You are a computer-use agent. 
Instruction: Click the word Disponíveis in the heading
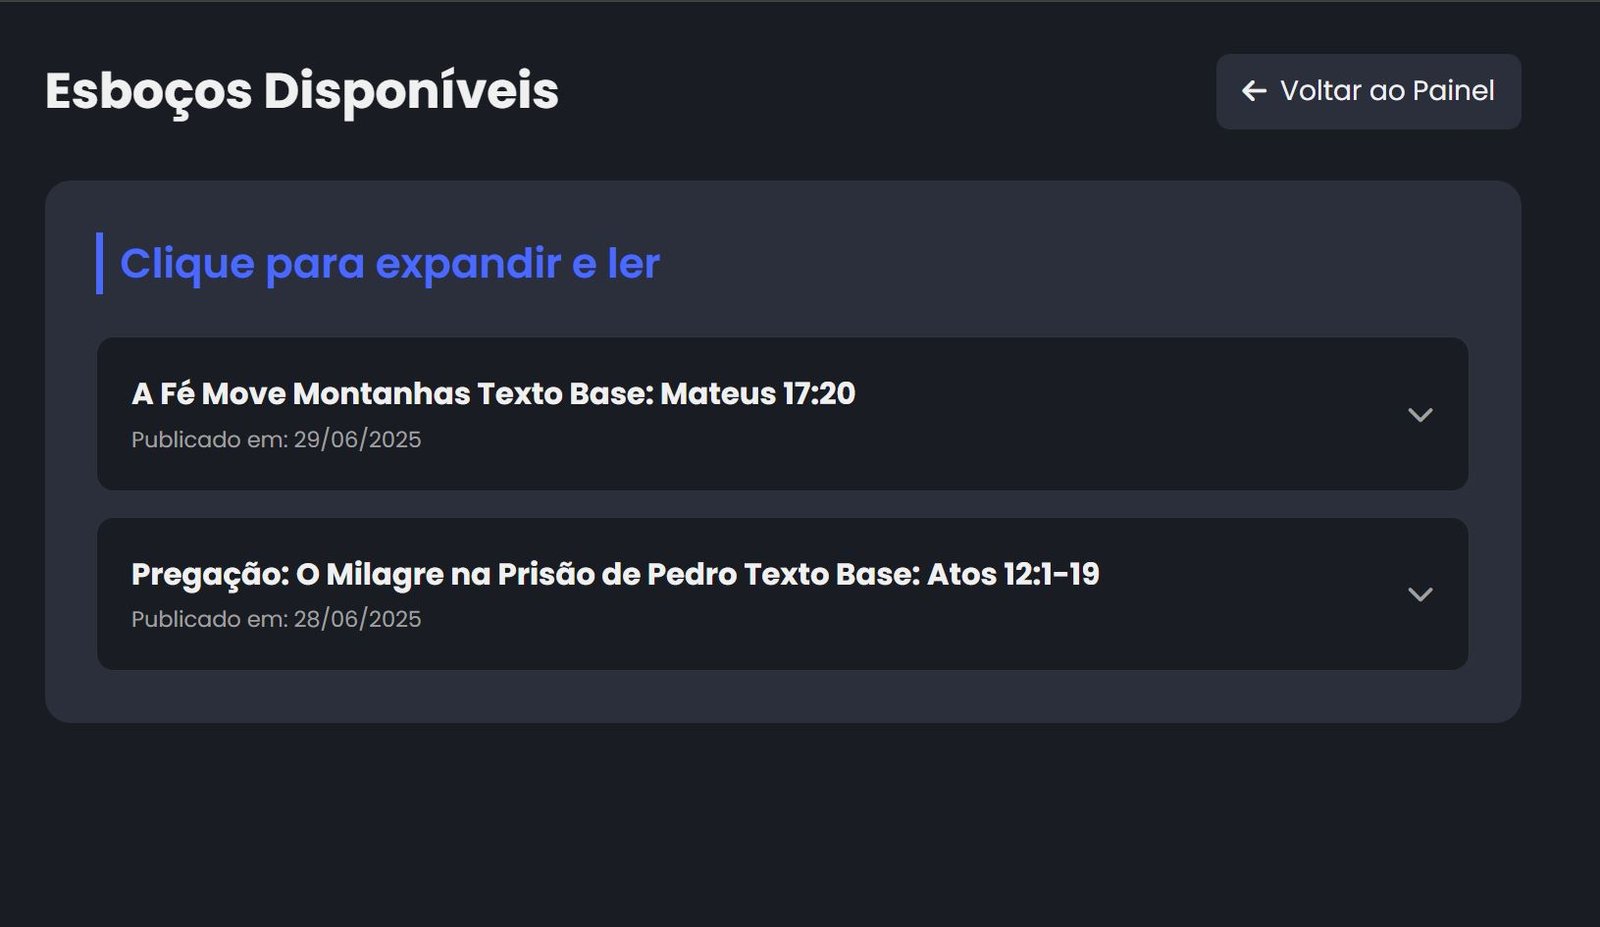[x=410, y=91]
